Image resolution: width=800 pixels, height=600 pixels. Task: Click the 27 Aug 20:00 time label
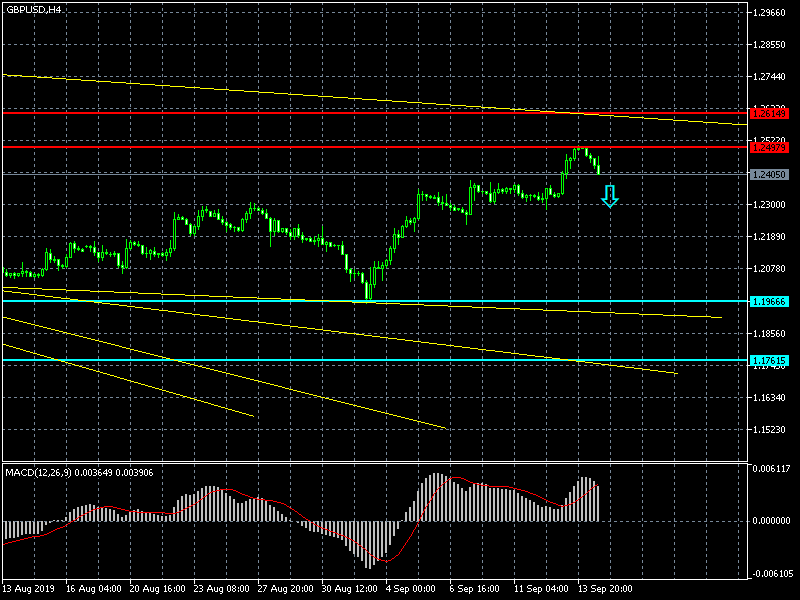click(x=286, y=589)
